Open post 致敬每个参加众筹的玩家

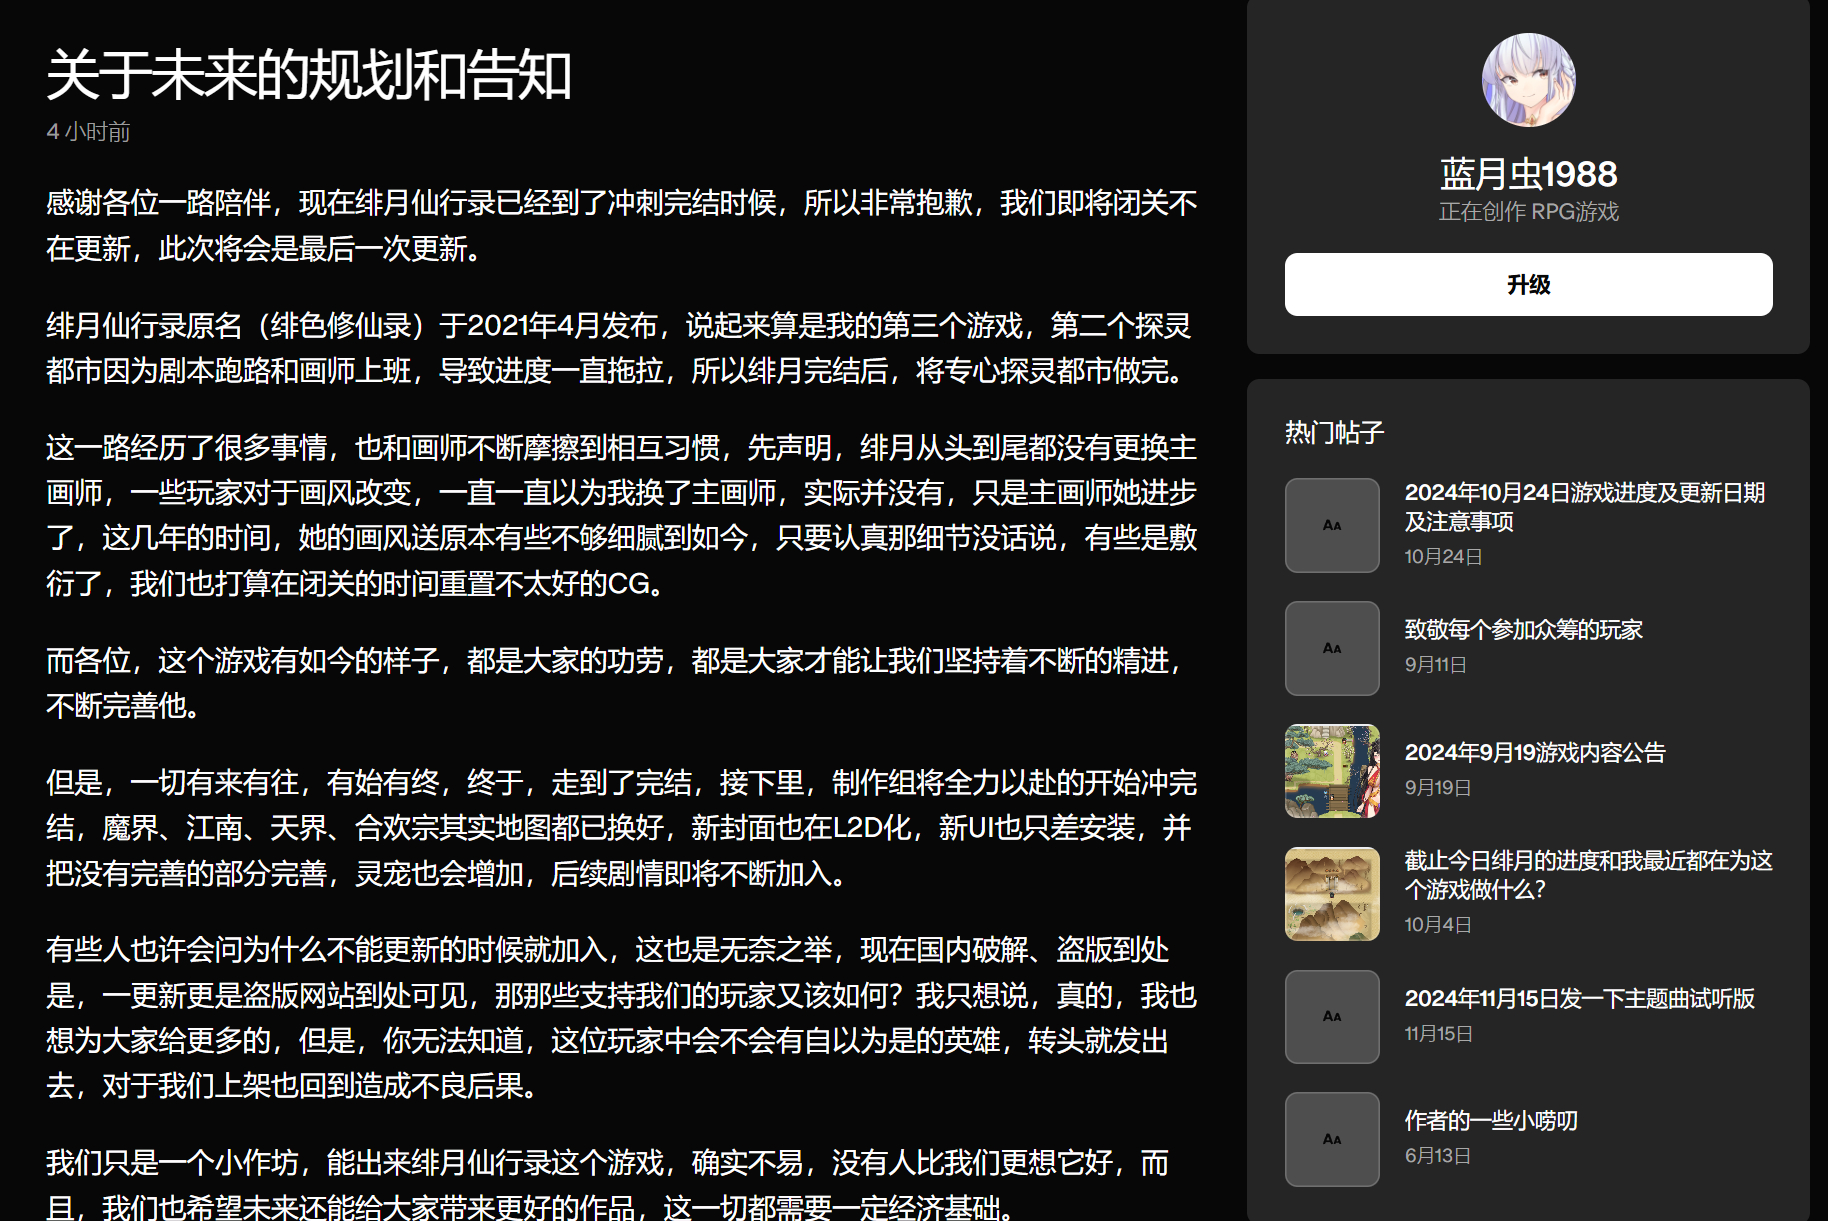point(1524,630)
